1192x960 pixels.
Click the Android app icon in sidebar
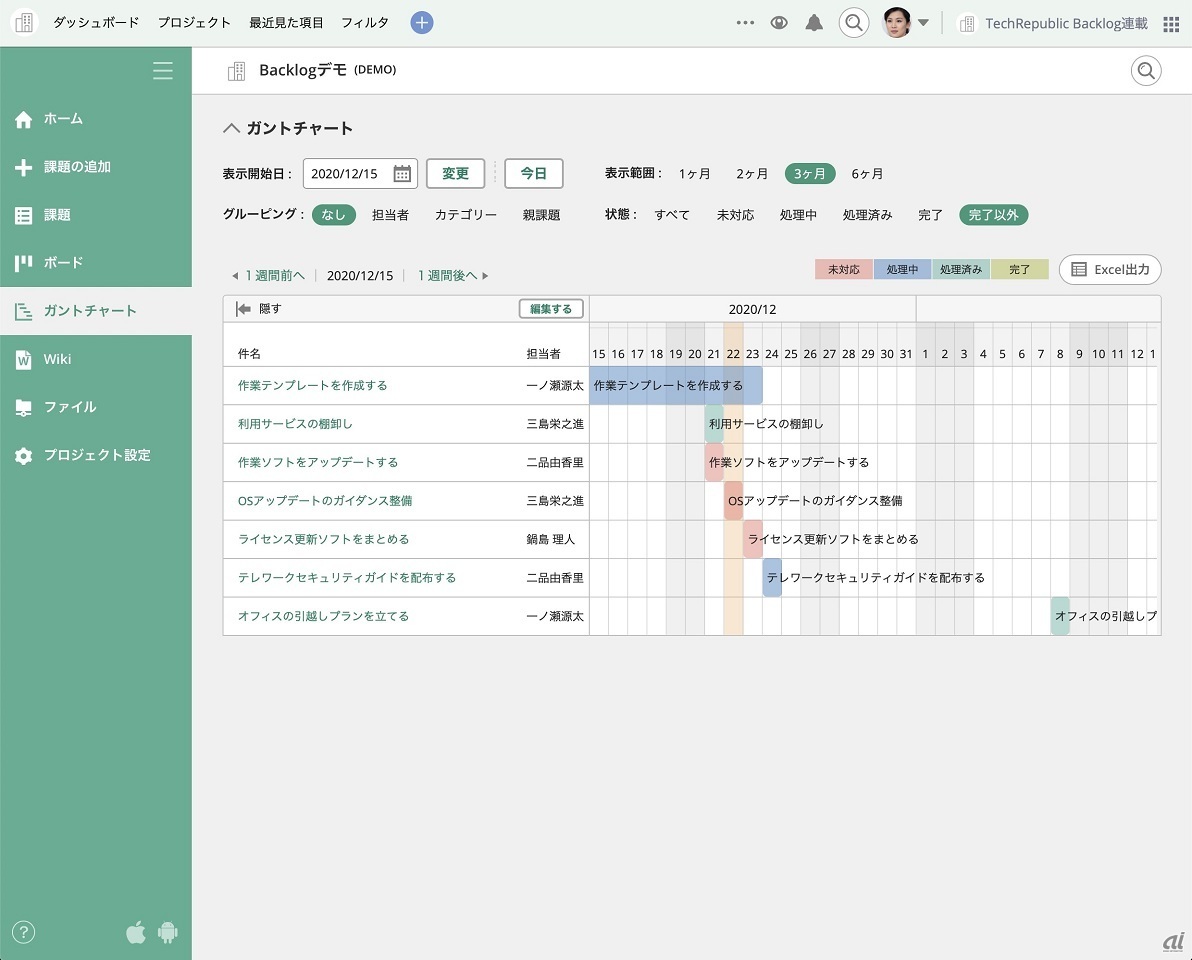[x=168, y=933]
